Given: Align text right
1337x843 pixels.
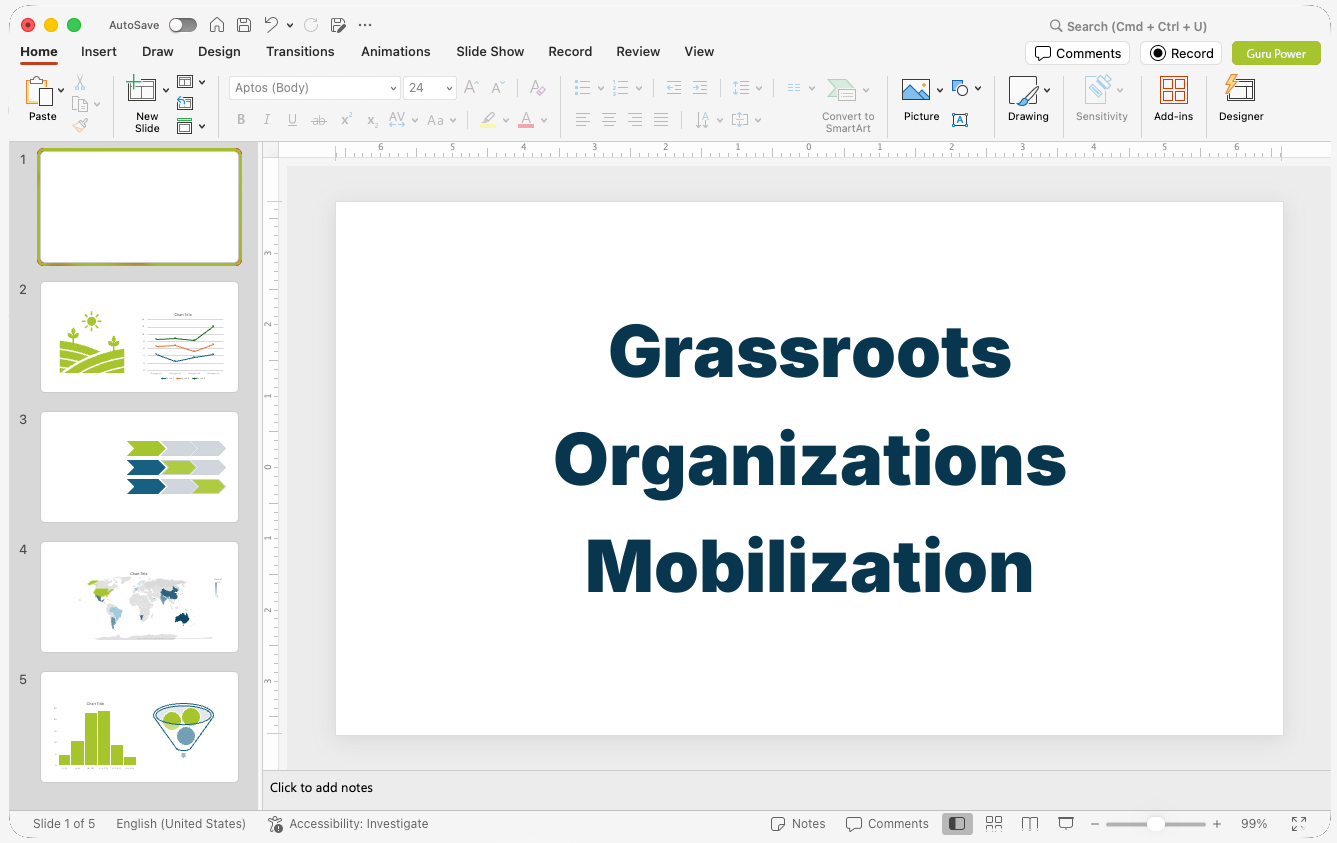Looking at the screenshot, I should [x=634, y=120].
